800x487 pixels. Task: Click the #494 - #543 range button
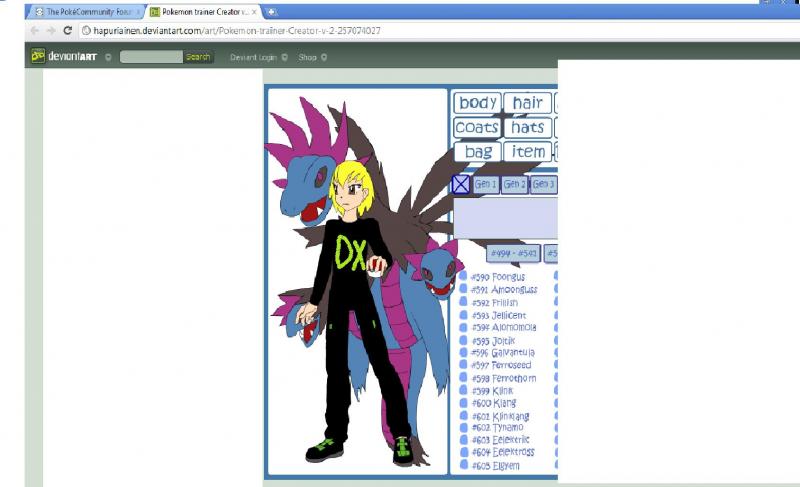[x=513, y=253]
